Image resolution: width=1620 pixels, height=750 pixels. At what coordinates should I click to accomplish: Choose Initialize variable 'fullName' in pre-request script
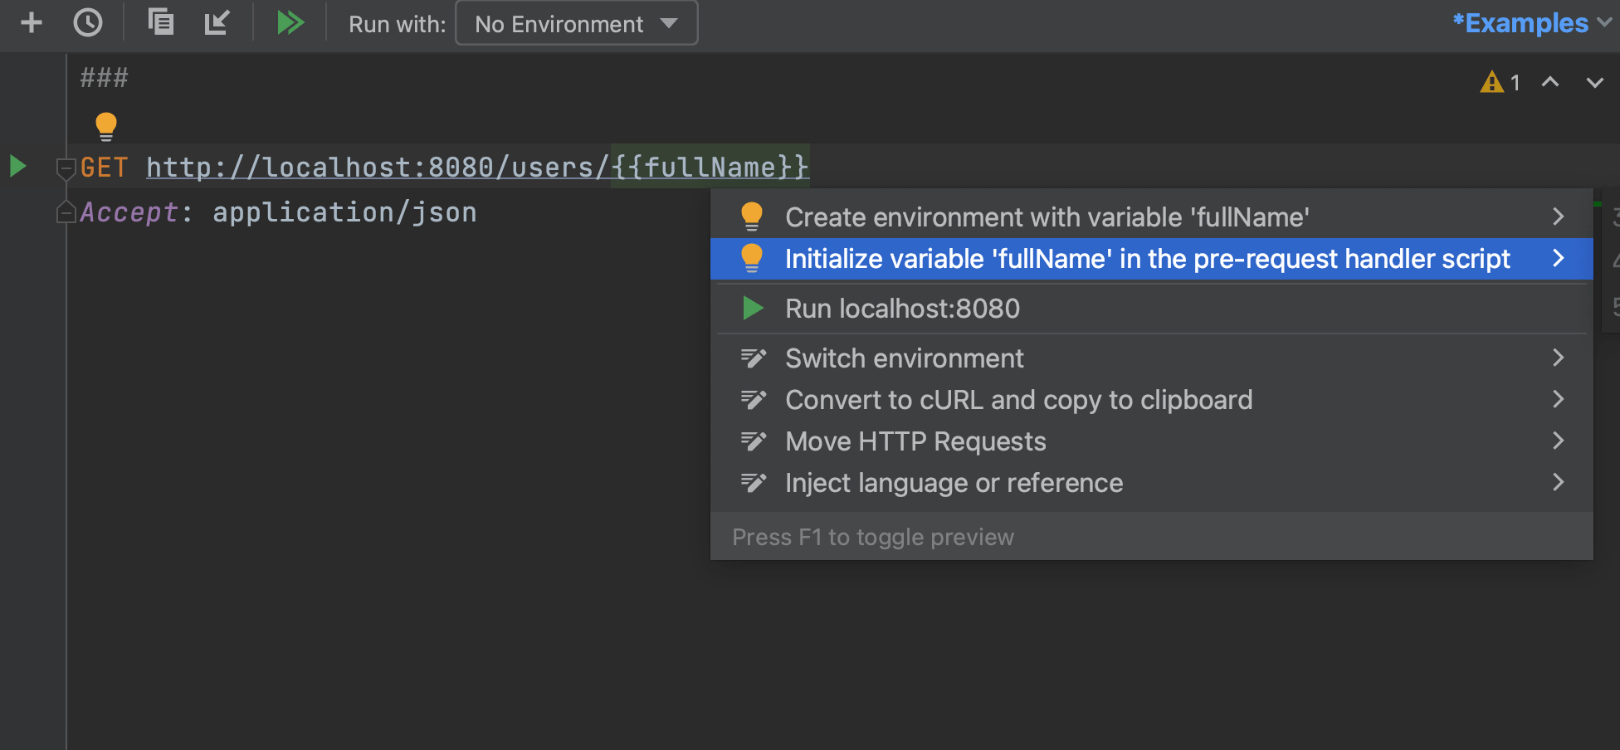click(1146, 259)
